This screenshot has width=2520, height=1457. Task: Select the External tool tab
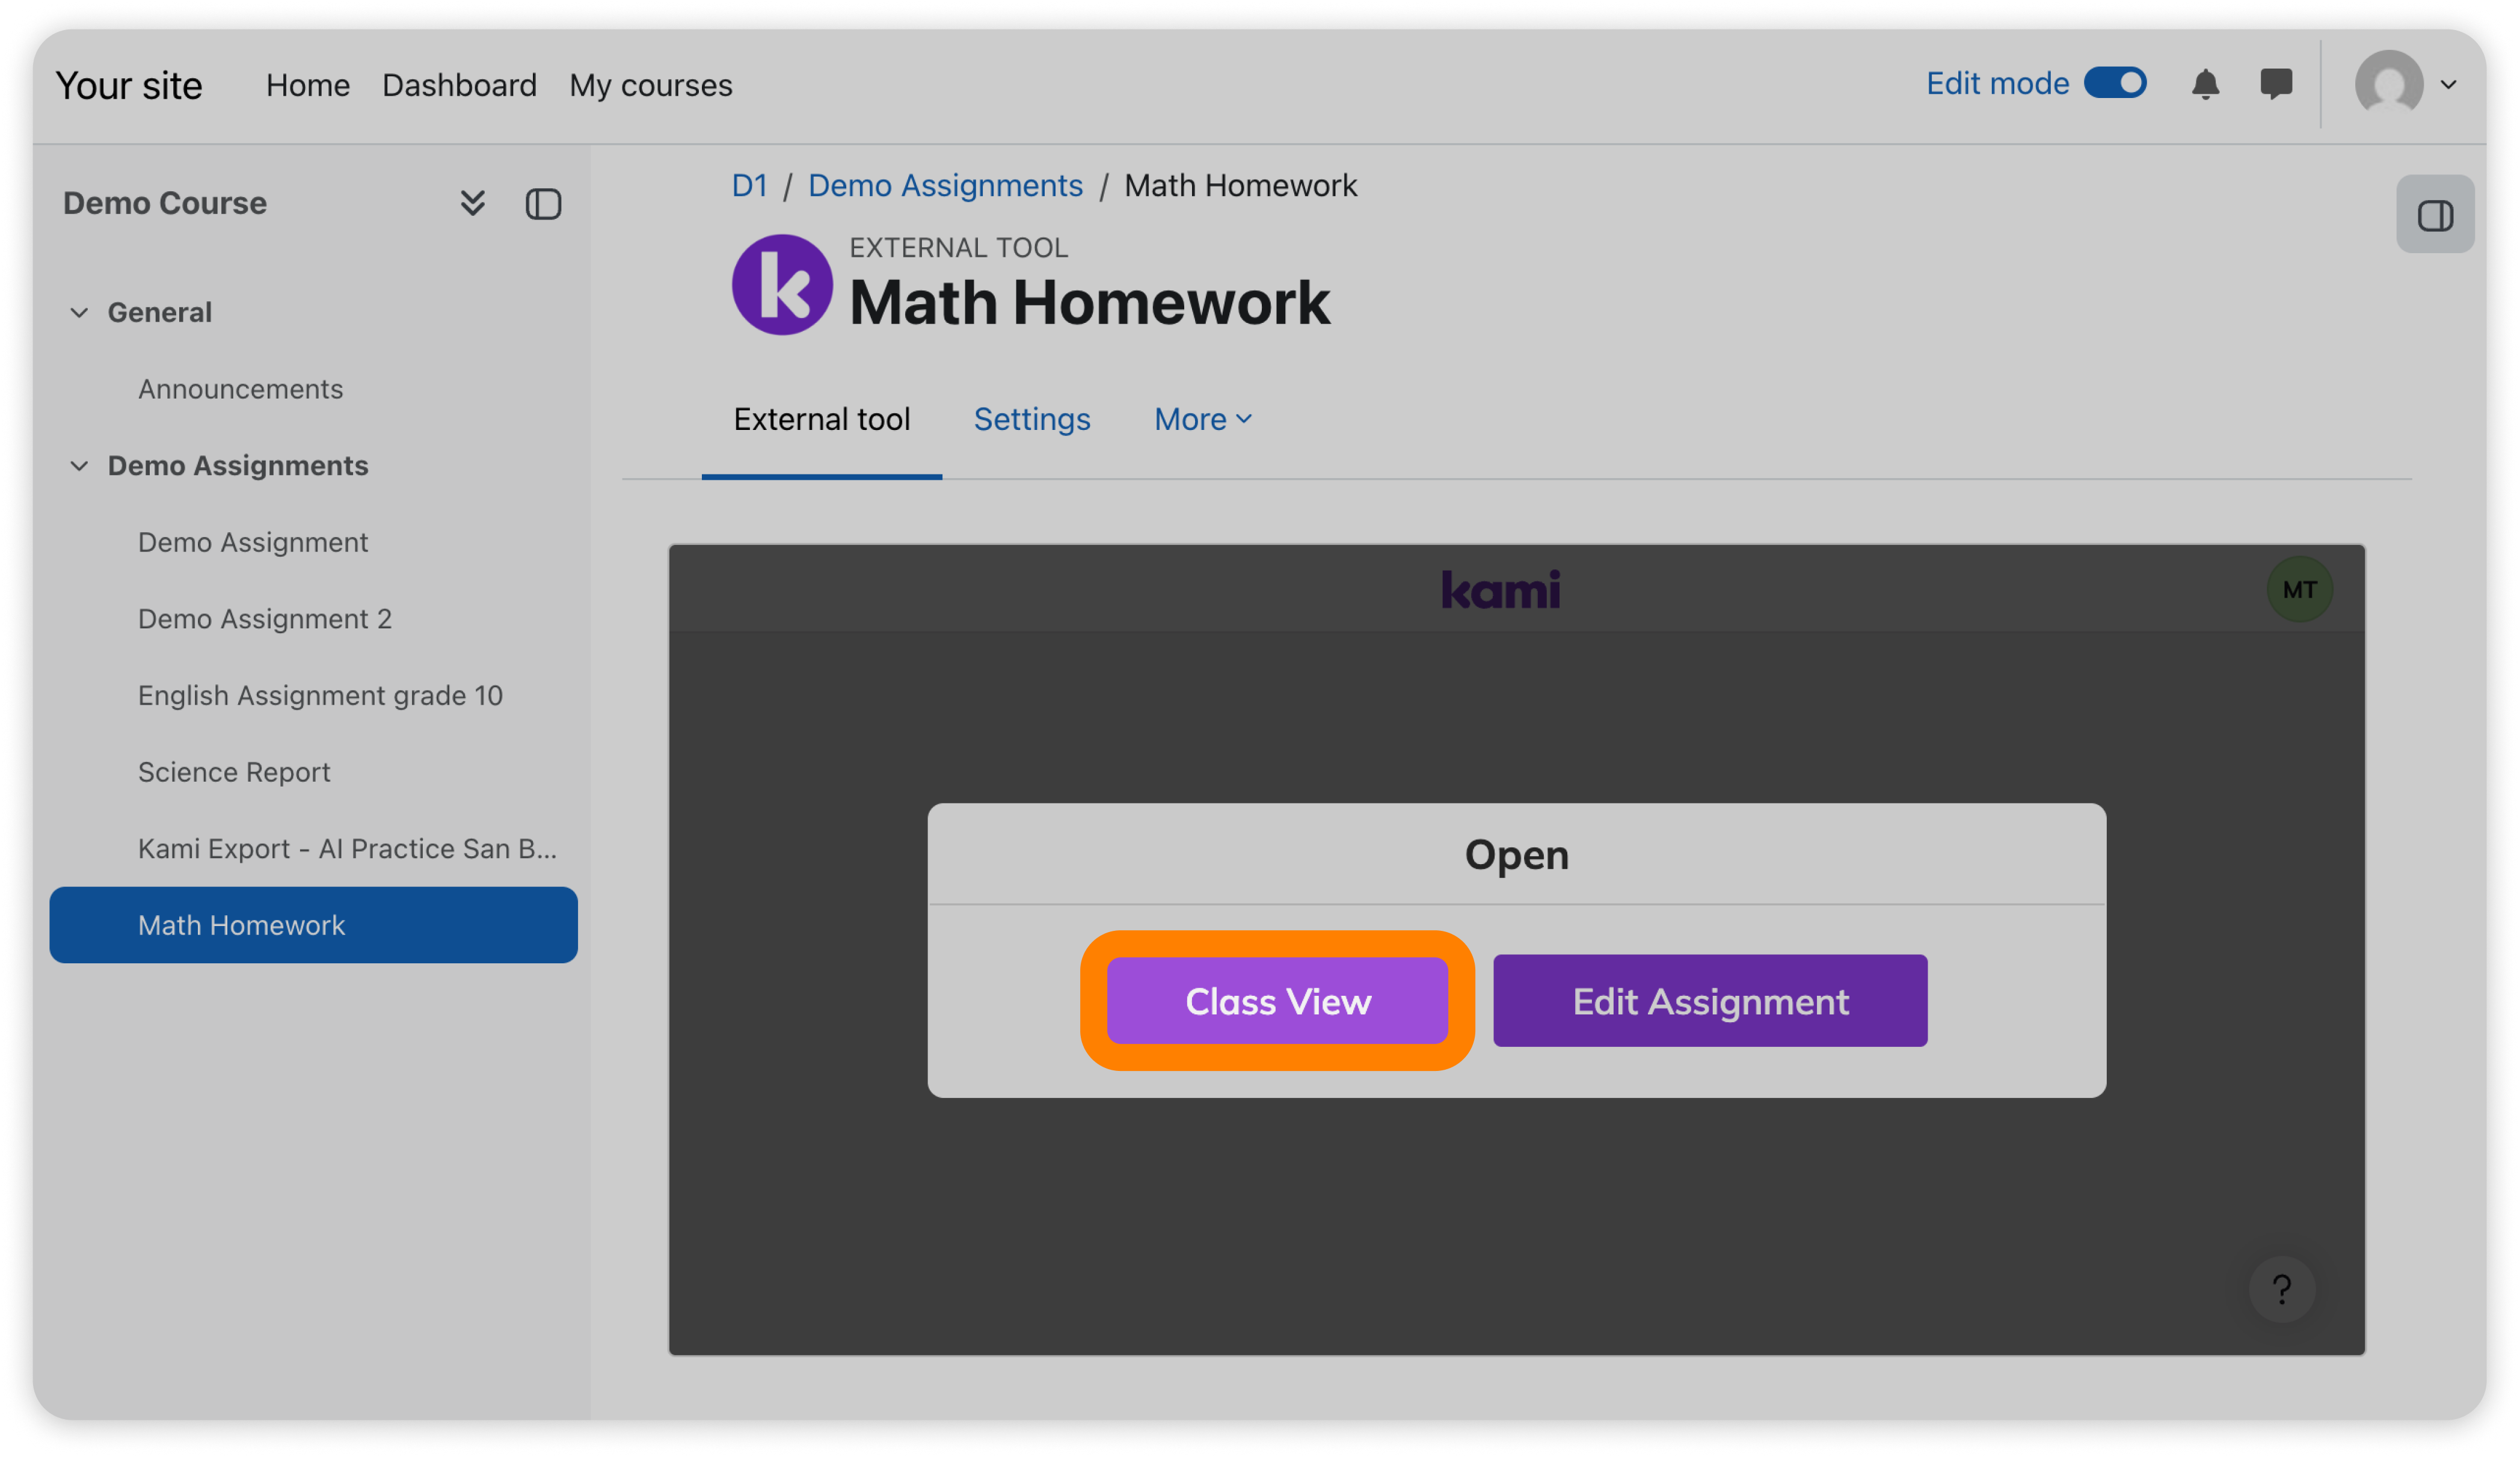821,419
